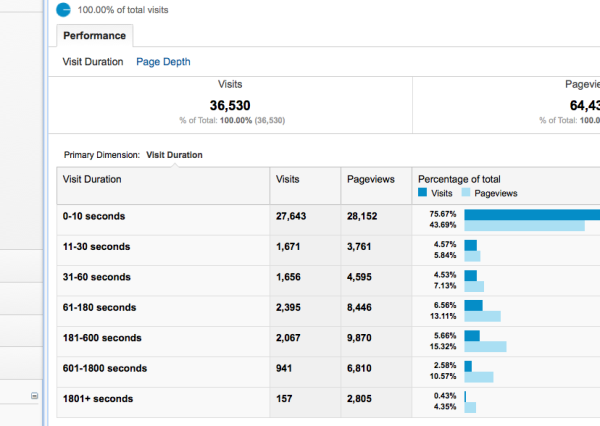Select the Visit Duration view
Viewport: 600px width, 426px height.
[x=93, y=62]
